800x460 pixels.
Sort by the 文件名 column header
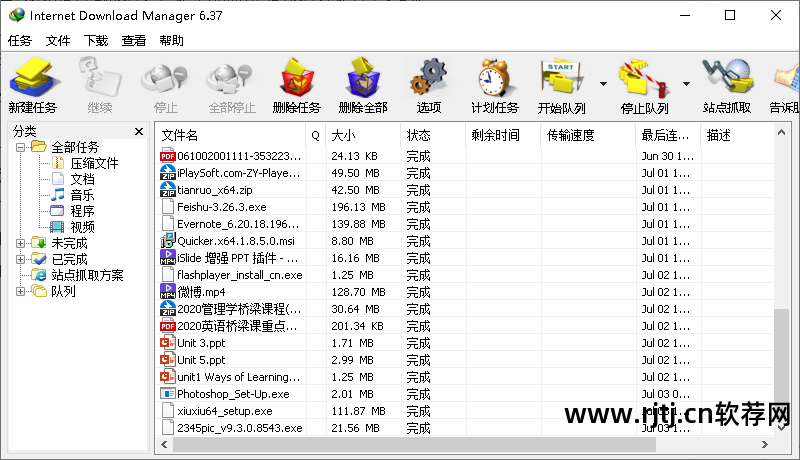click(231, 135)
